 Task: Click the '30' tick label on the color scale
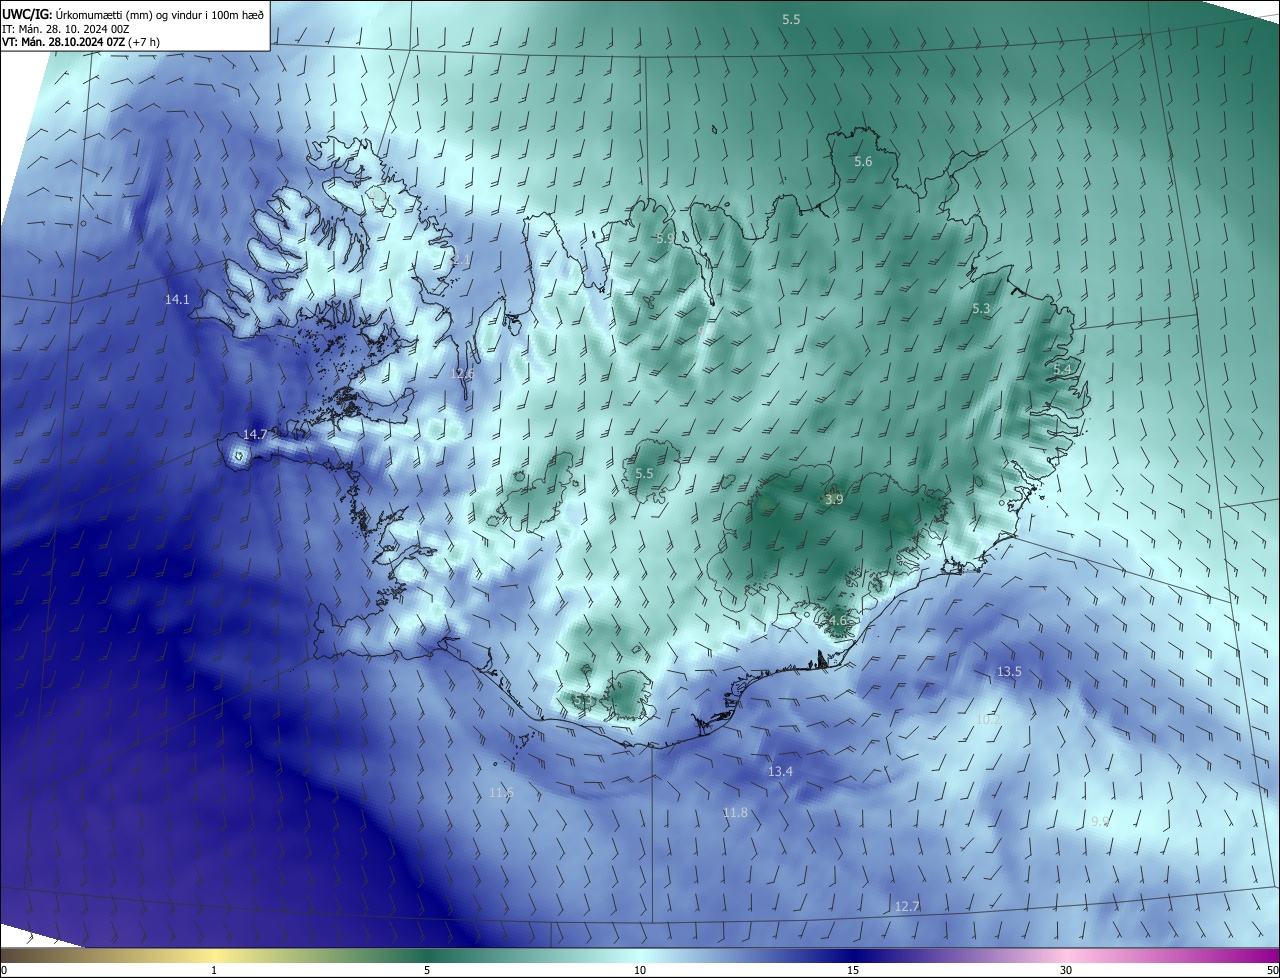[x=1066, y=970]
